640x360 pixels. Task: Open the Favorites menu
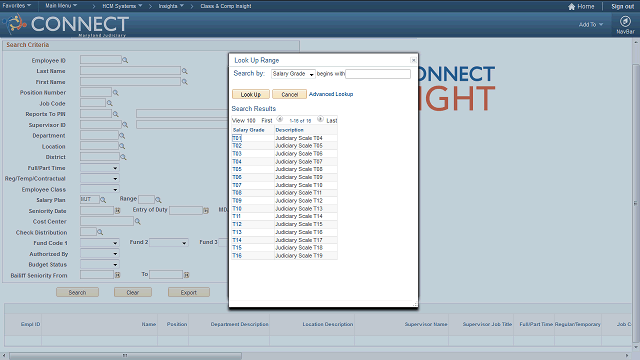16,6
